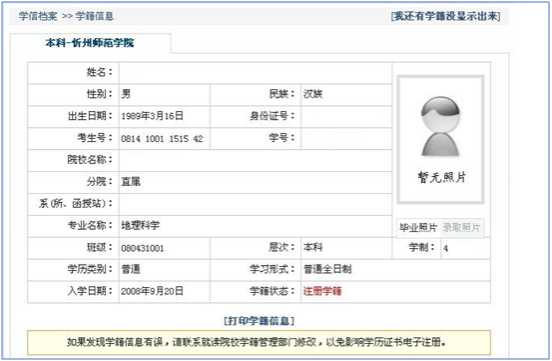
Task: Switch to the 毕业照片 photo tab
Action: [x=418, y=228]
